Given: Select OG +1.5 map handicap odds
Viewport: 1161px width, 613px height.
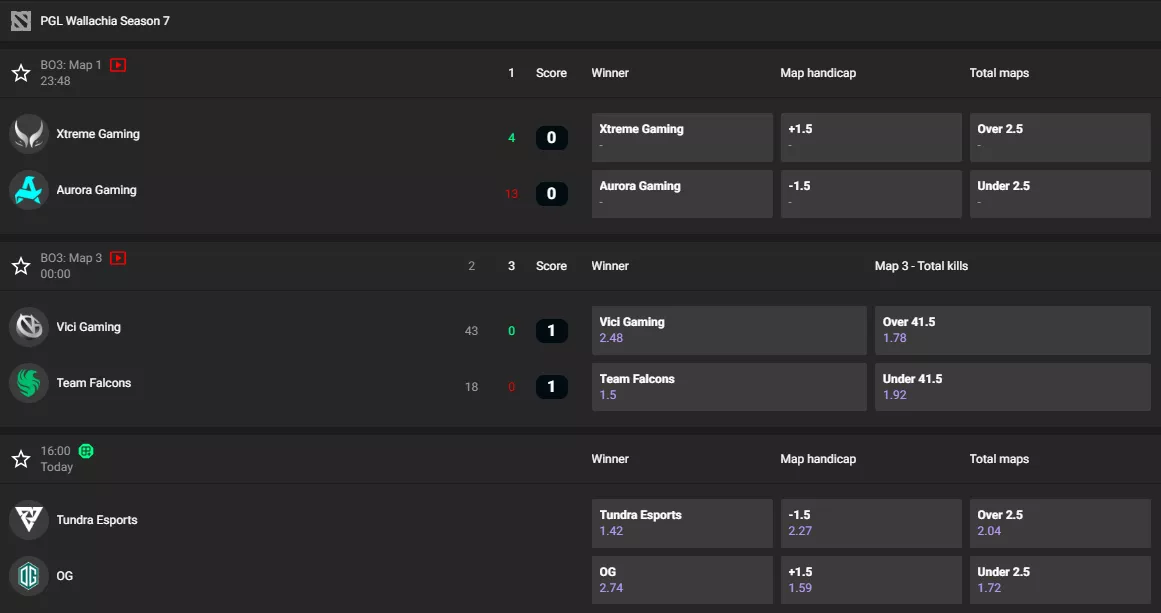Looking at the screenshot, I should click(870, 579).
